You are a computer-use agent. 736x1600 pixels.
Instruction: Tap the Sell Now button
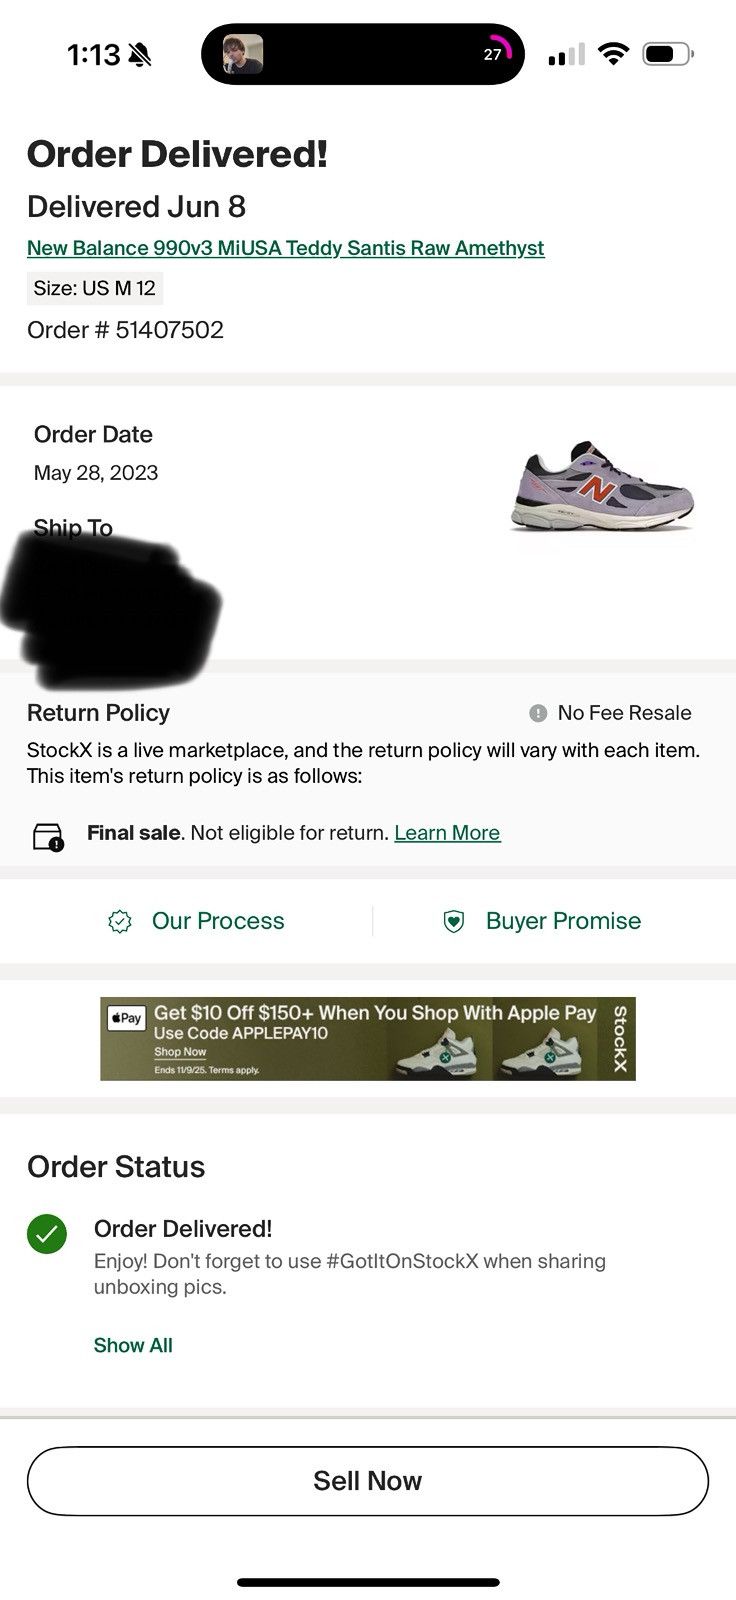click(x=368, y=1481)
